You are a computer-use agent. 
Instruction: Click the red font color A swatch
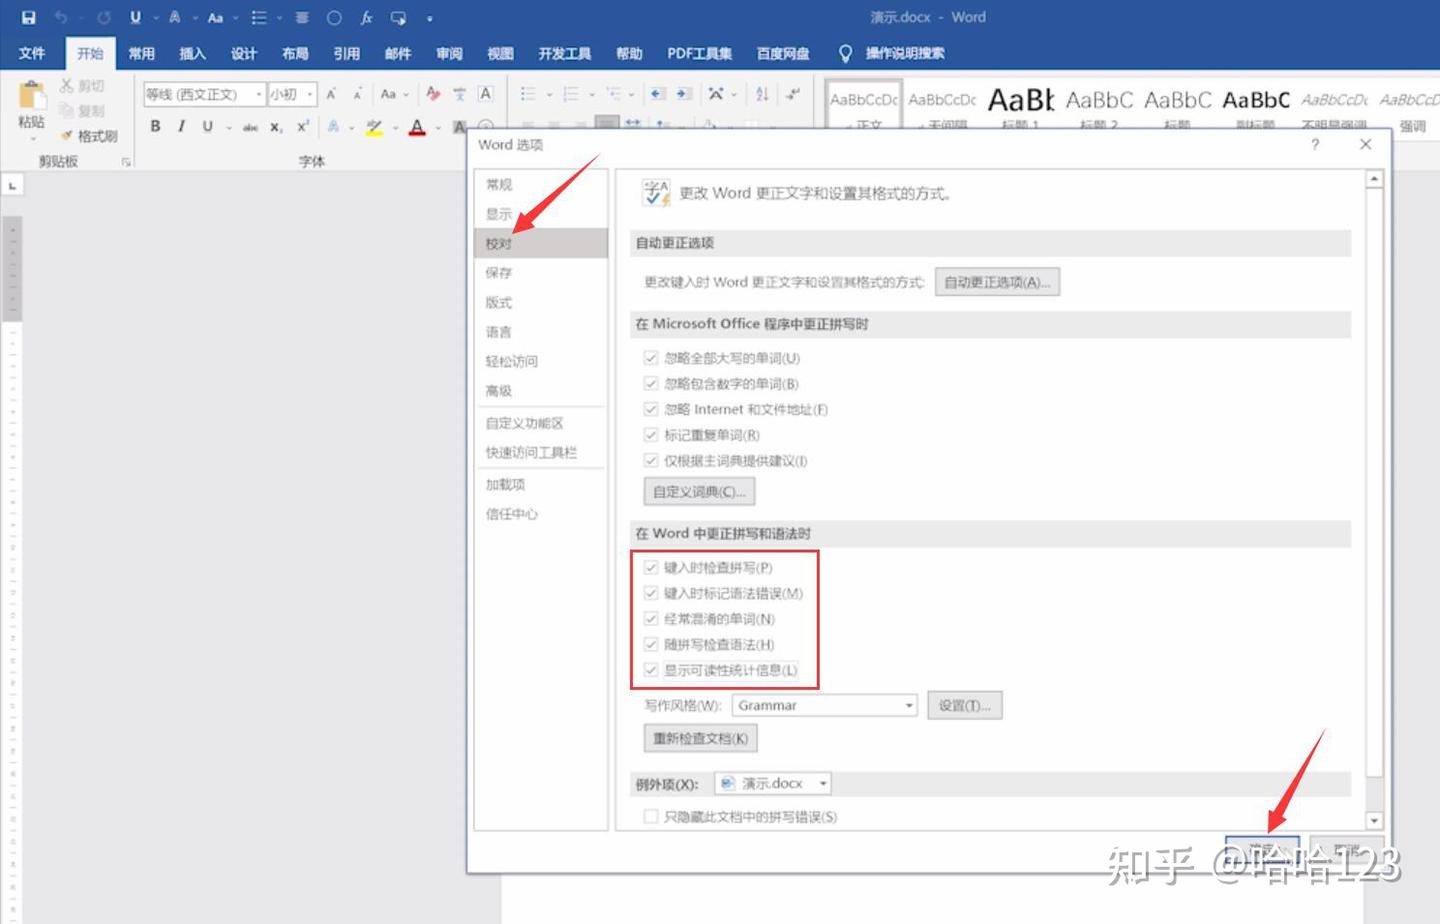(417, 127)
